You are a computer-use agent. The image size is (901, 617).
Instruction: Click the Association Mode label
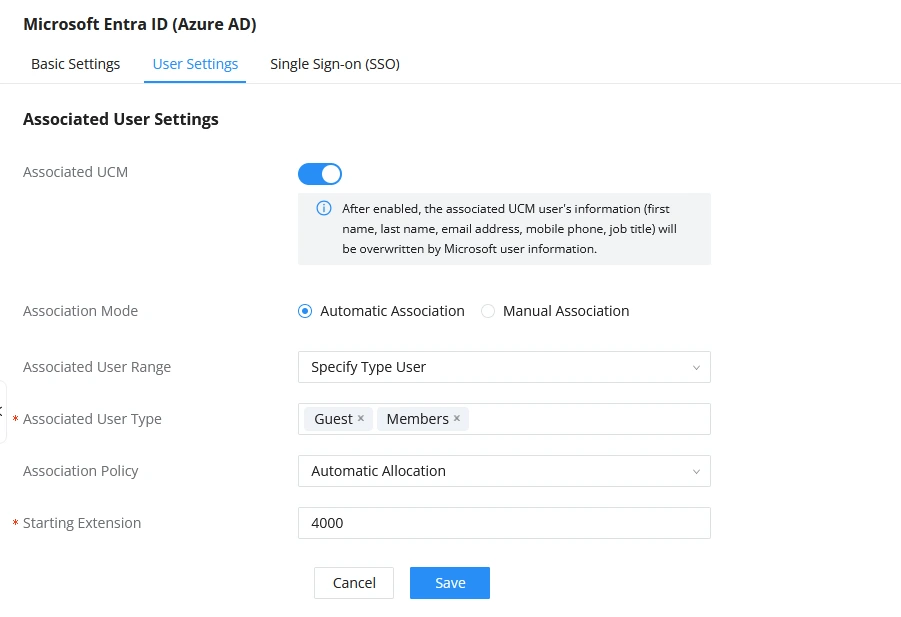point(80,311)
